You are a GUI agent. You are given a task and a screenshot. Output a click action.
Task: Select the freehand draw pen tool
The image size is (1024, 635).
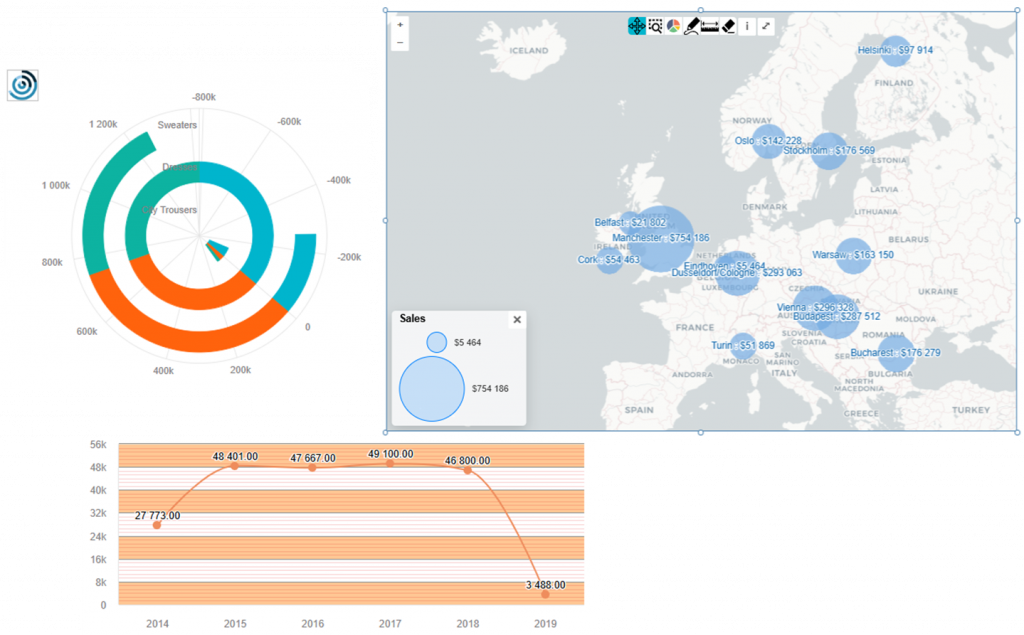pyautogui.click(x=692, y=26)
